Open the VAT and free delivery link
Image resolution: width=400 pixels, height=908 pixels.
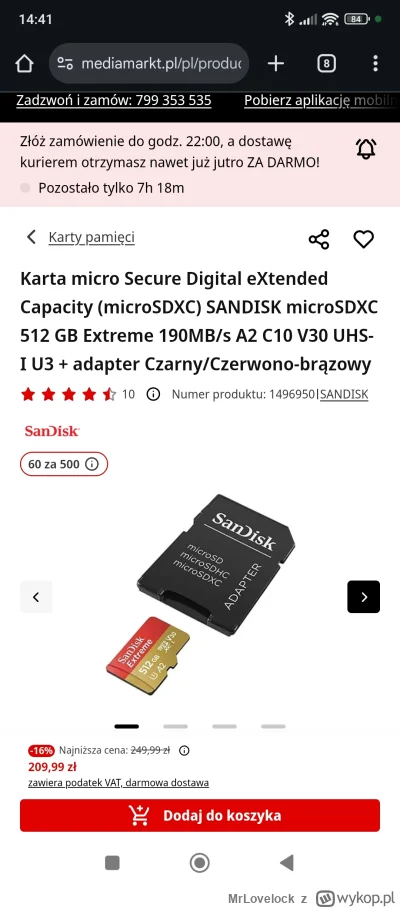(x=119, y=783)
